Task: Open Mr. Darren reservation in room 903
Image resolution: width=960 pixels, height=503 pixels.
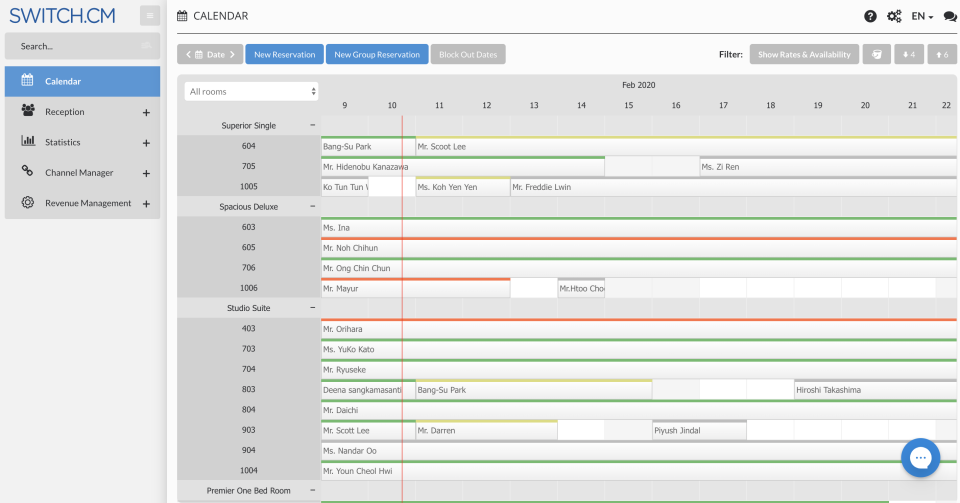Action: point(487,430)
